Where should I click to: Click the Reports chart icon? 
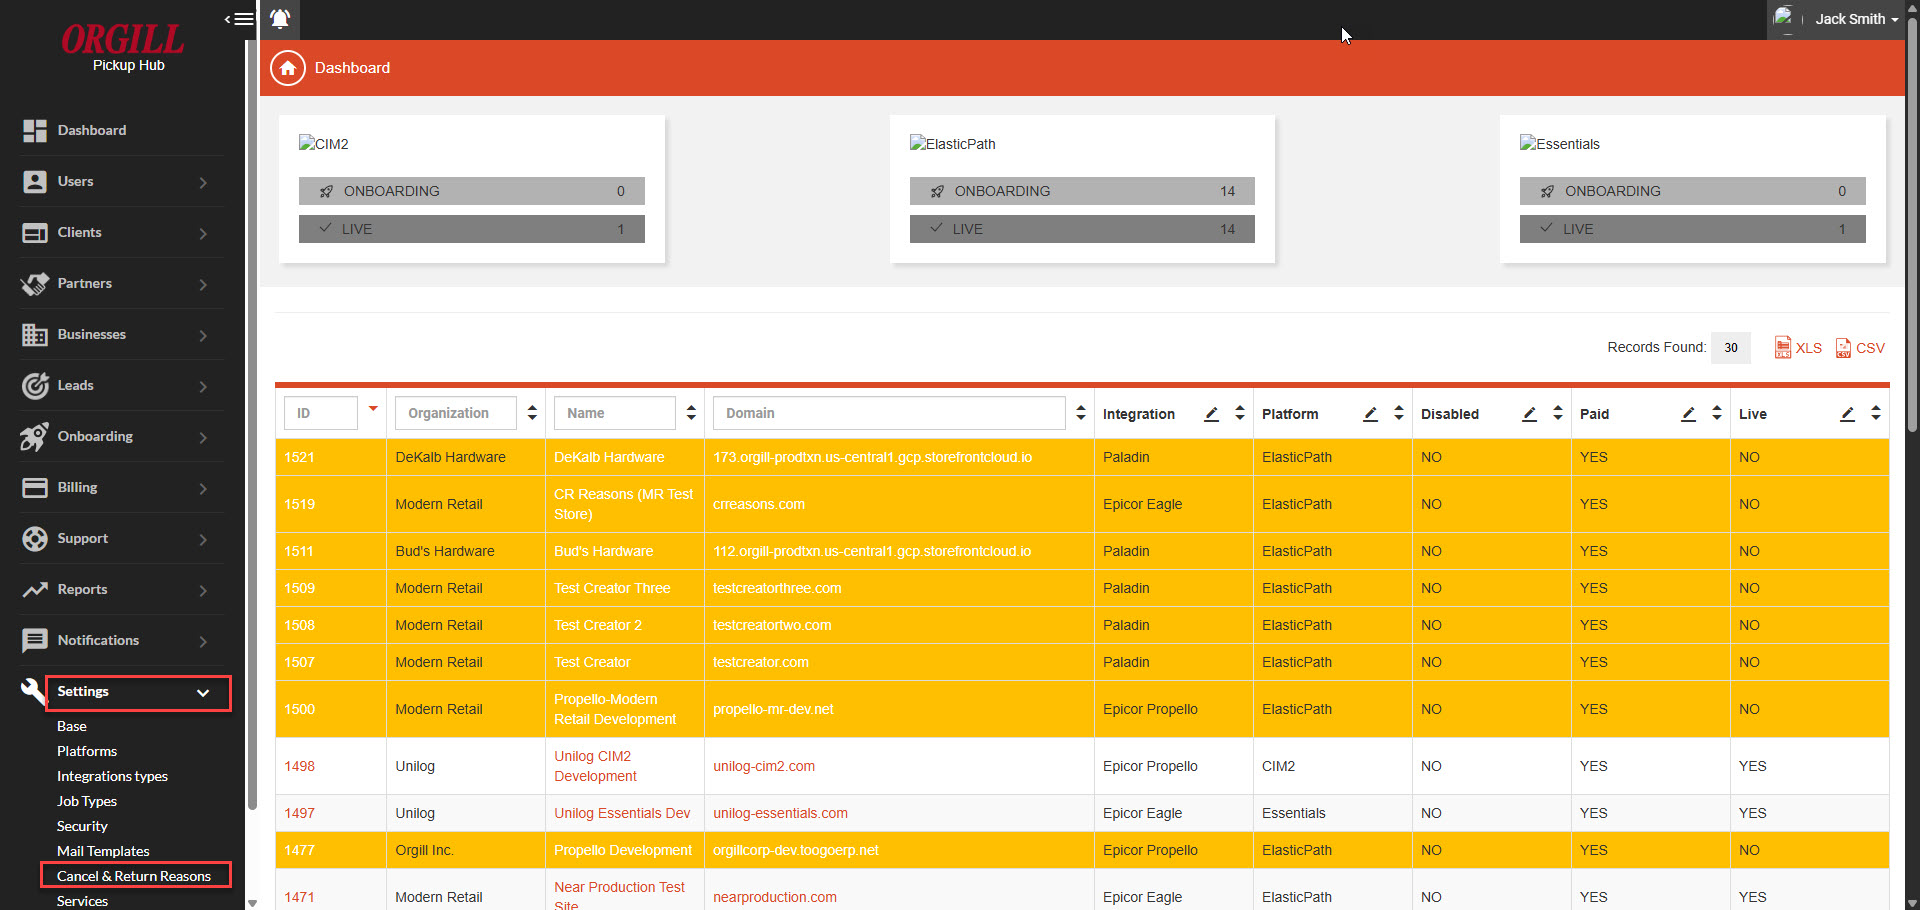35,590
